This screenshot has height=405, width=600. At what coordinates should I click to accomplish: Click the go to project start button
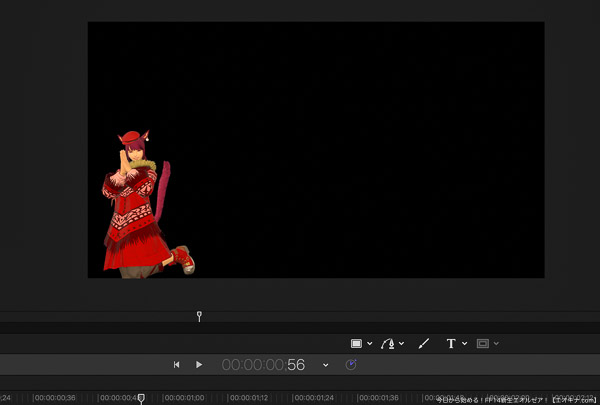tap(176, 364)
